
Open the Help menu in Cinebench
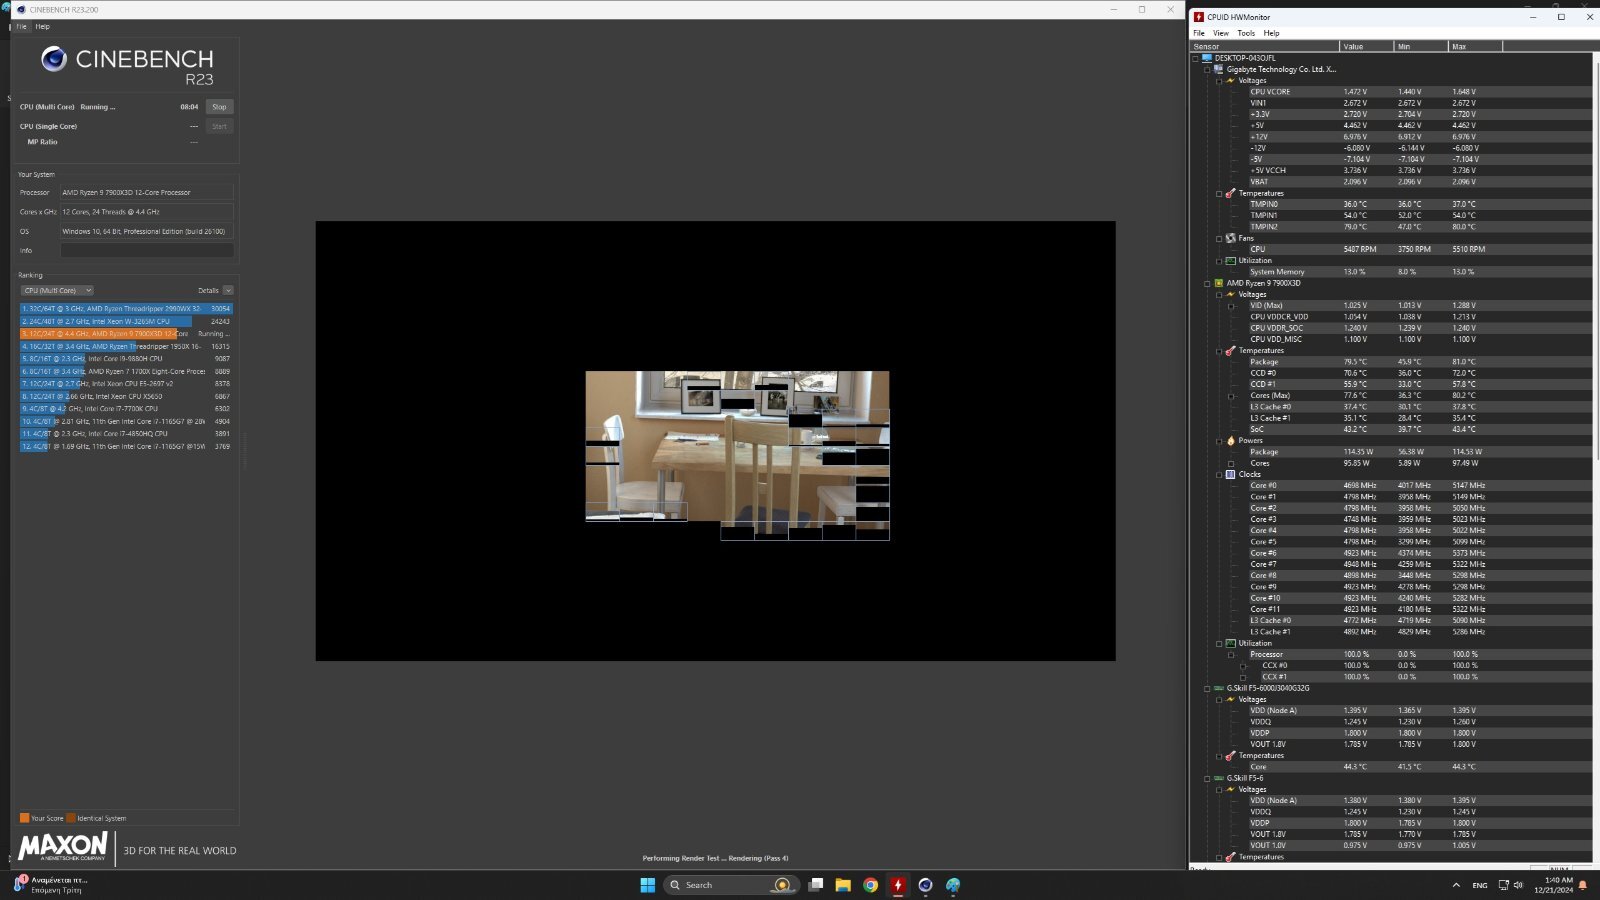(42, 26)
